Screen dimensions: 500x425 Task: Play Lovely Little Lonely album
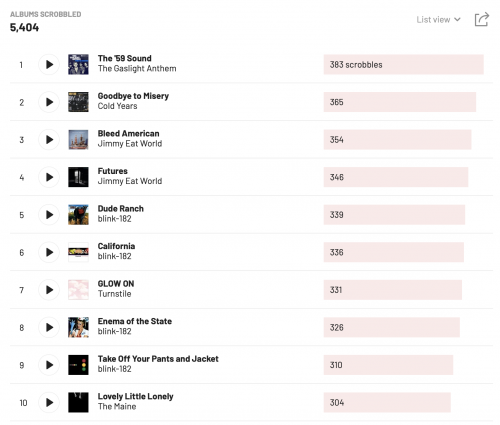pyautogui.click(x=49, y=402)
